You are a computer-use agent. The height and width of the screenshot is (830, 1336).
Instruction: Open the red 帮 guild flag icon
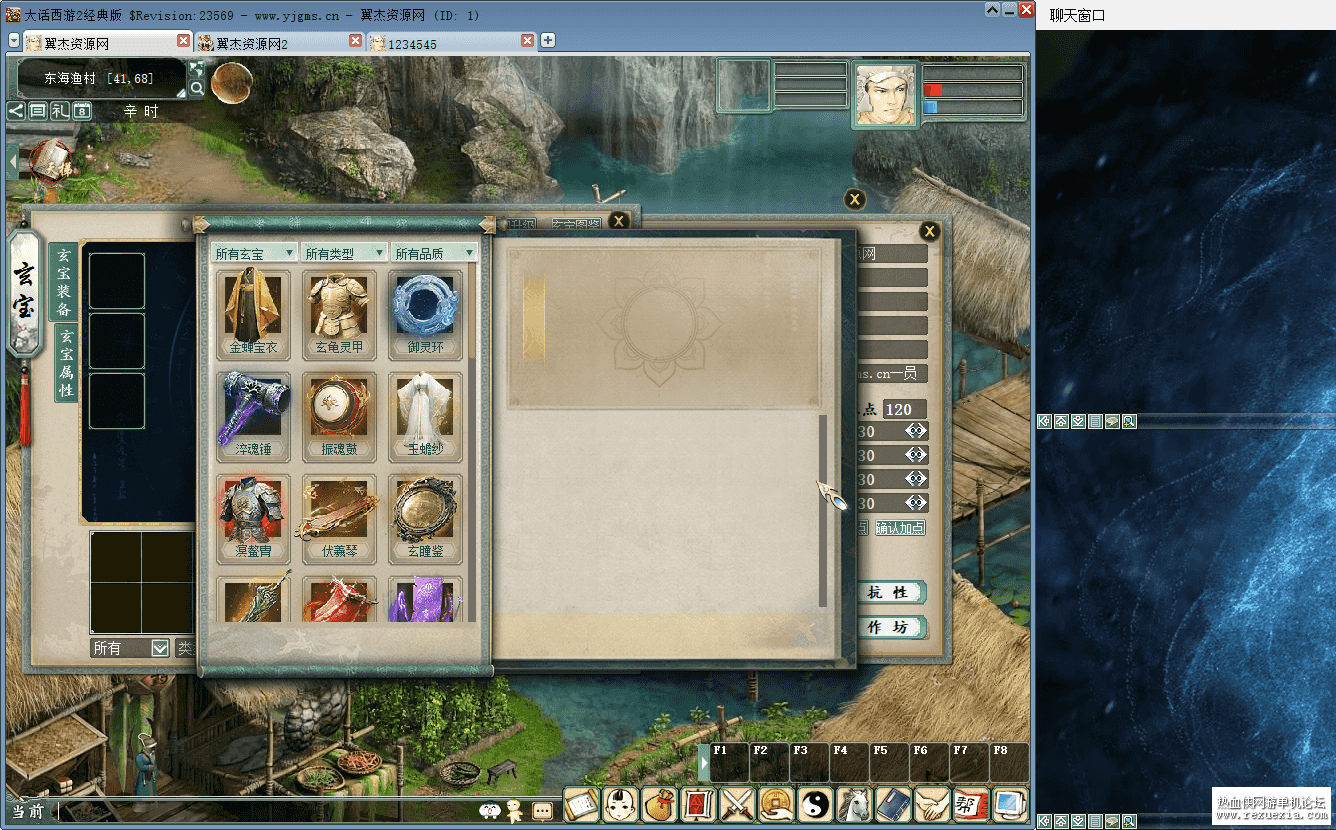[971, 804]
